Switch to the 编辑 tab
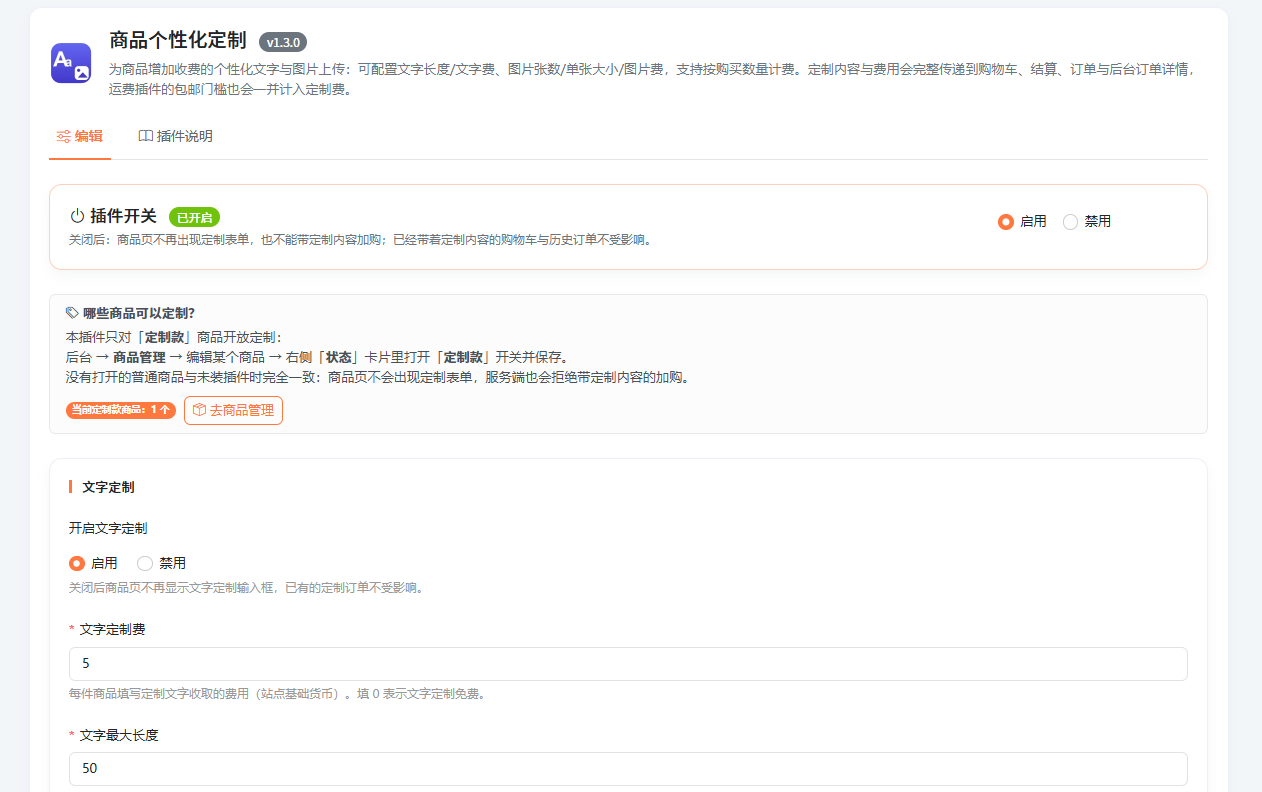The image size is (1262, 792). 80,136
